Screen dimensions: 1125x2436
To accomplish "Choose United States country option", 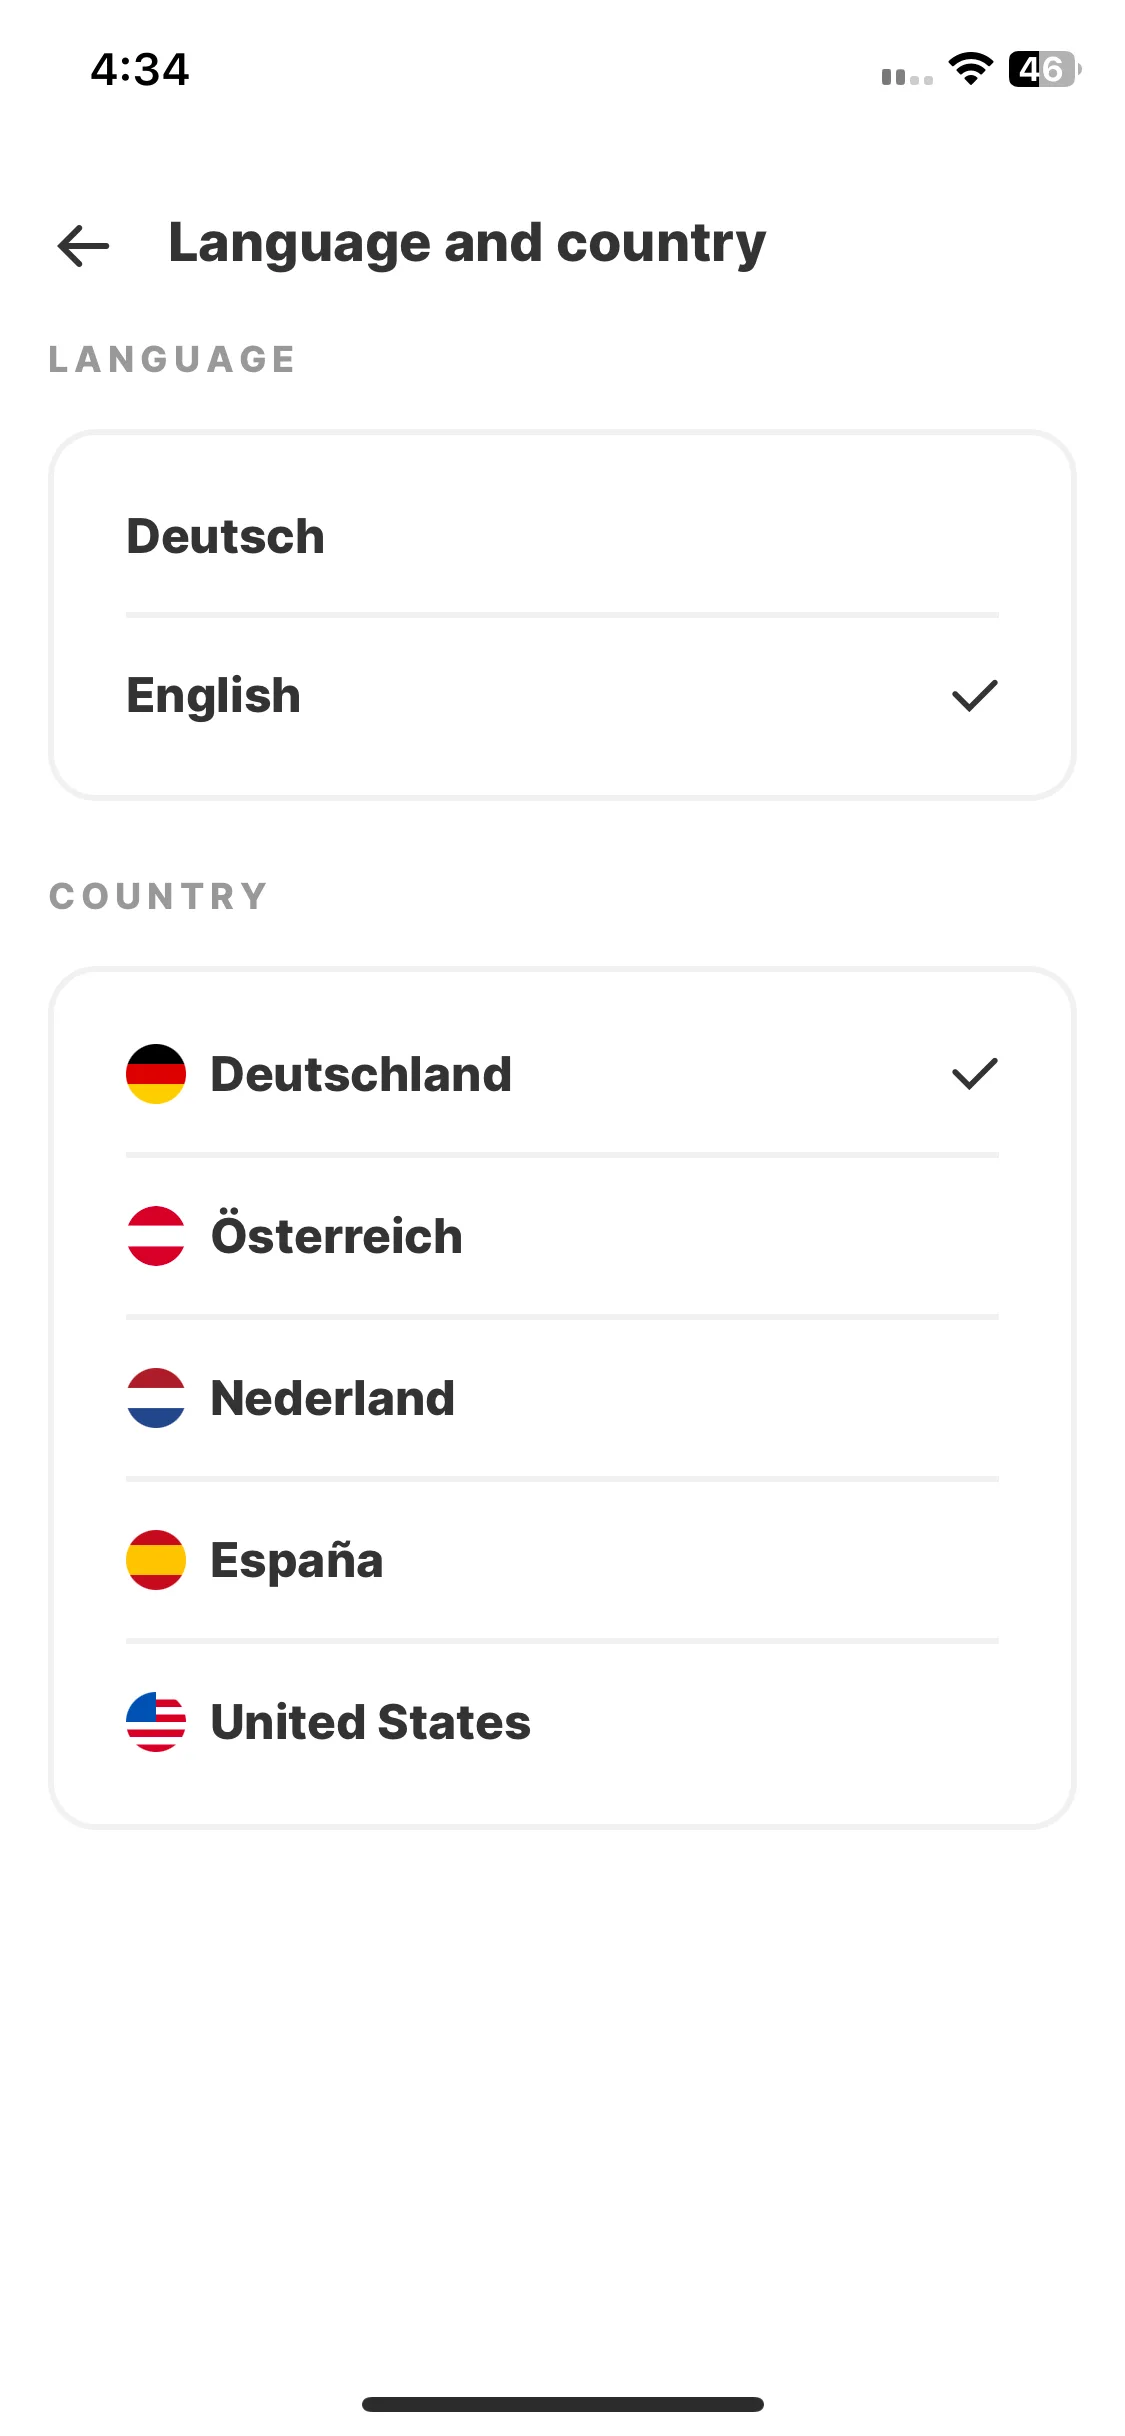I will click(x=562, y=1722).
